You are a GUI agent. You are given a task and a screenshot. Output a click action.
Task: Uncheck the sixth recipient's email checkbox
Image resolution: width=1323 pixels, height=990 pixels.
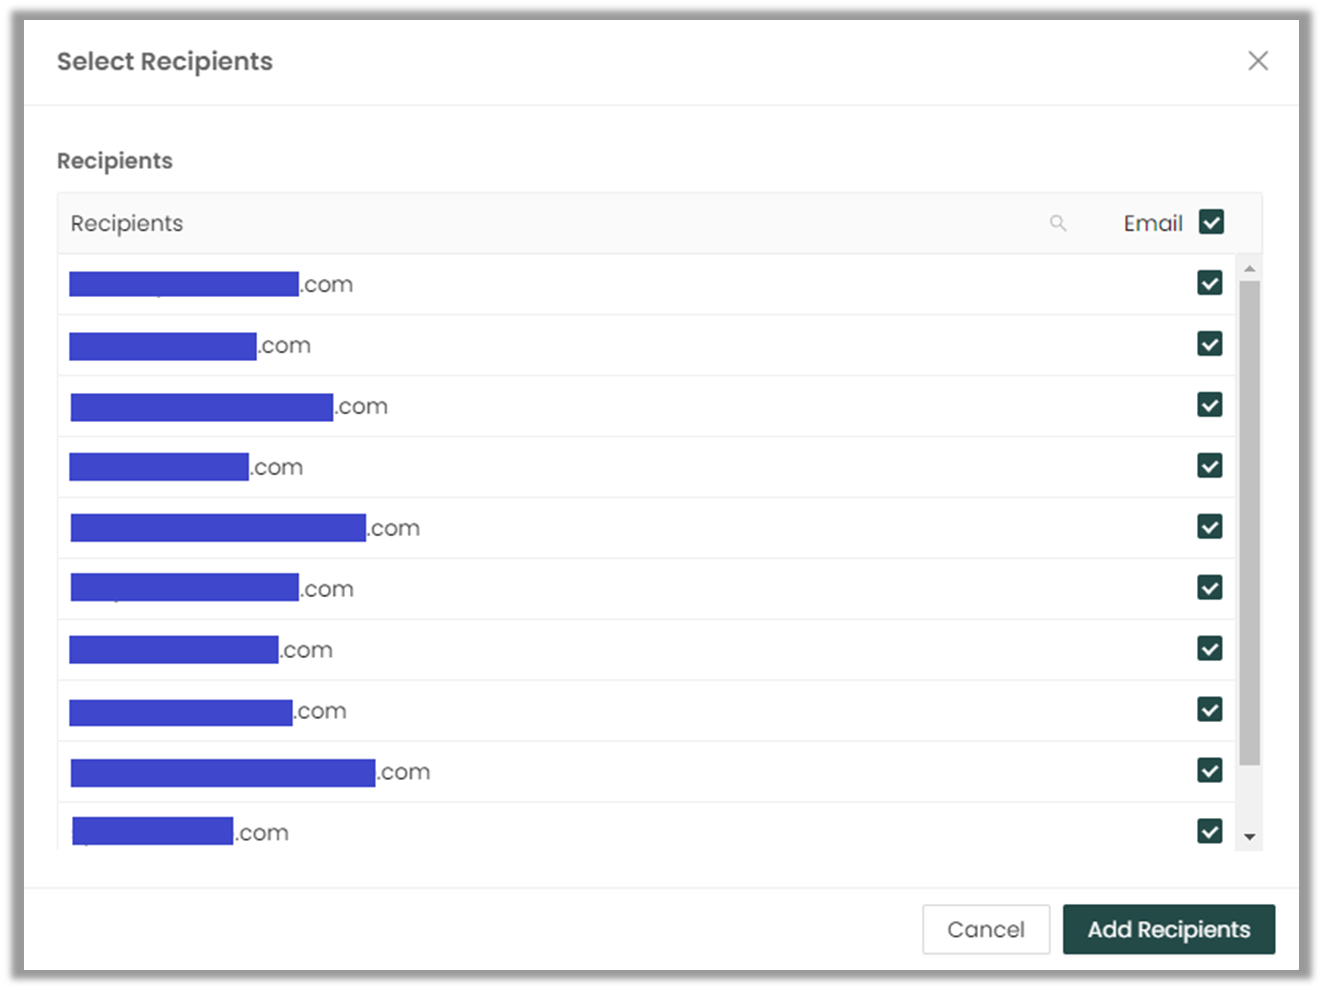1210,588
